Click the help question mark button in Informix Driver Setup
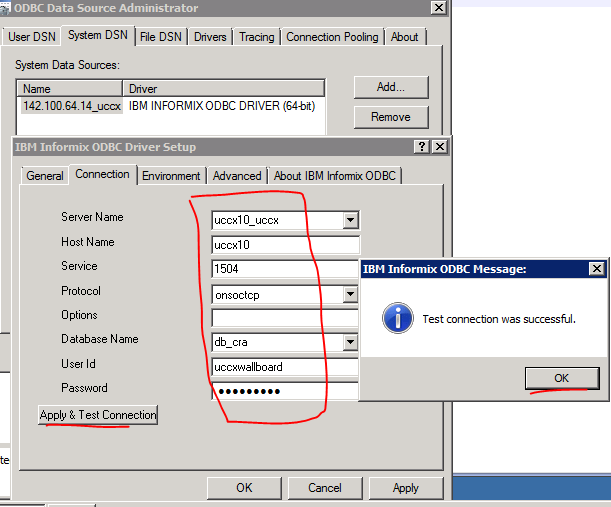 coord(422,147)
